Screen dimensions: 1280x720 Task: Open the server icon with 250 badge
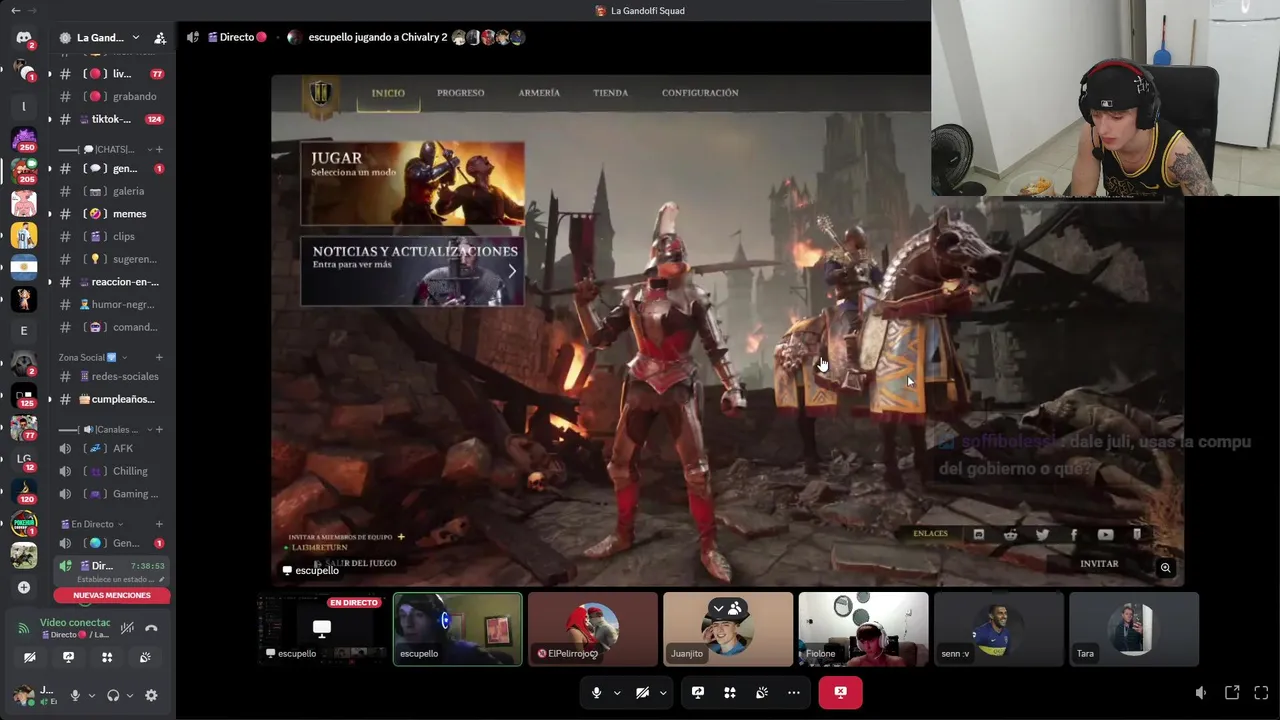tap(23, 139)
